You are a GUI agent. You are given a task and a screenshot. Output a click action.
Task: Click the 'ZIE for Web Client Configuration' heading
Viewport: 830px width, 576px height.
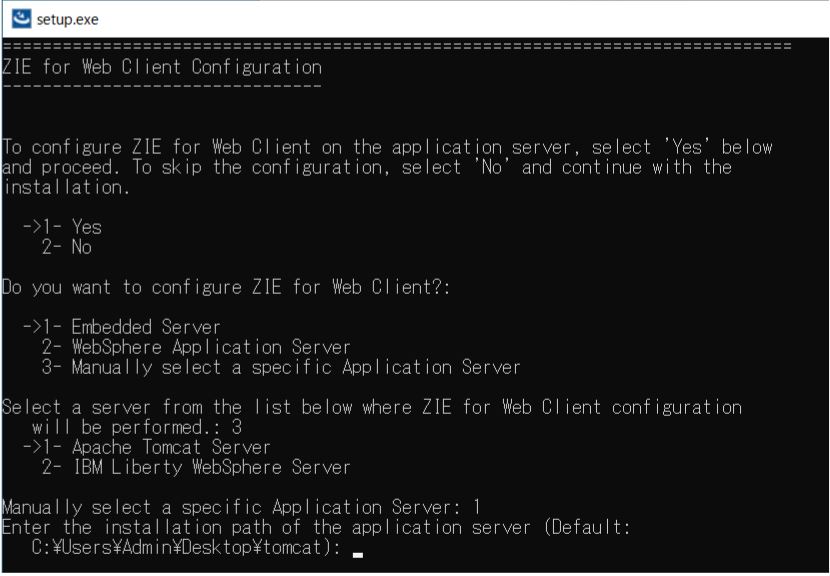click(162, 68)
